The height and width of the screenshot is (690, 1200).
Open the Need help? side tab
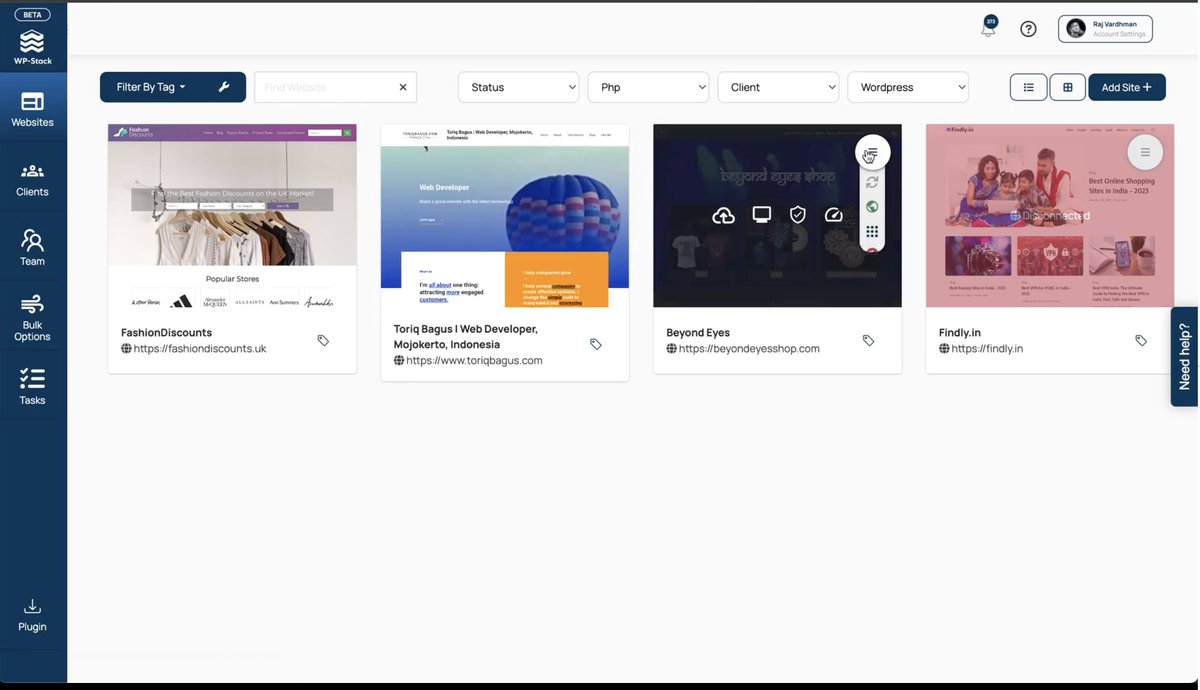1185,356
